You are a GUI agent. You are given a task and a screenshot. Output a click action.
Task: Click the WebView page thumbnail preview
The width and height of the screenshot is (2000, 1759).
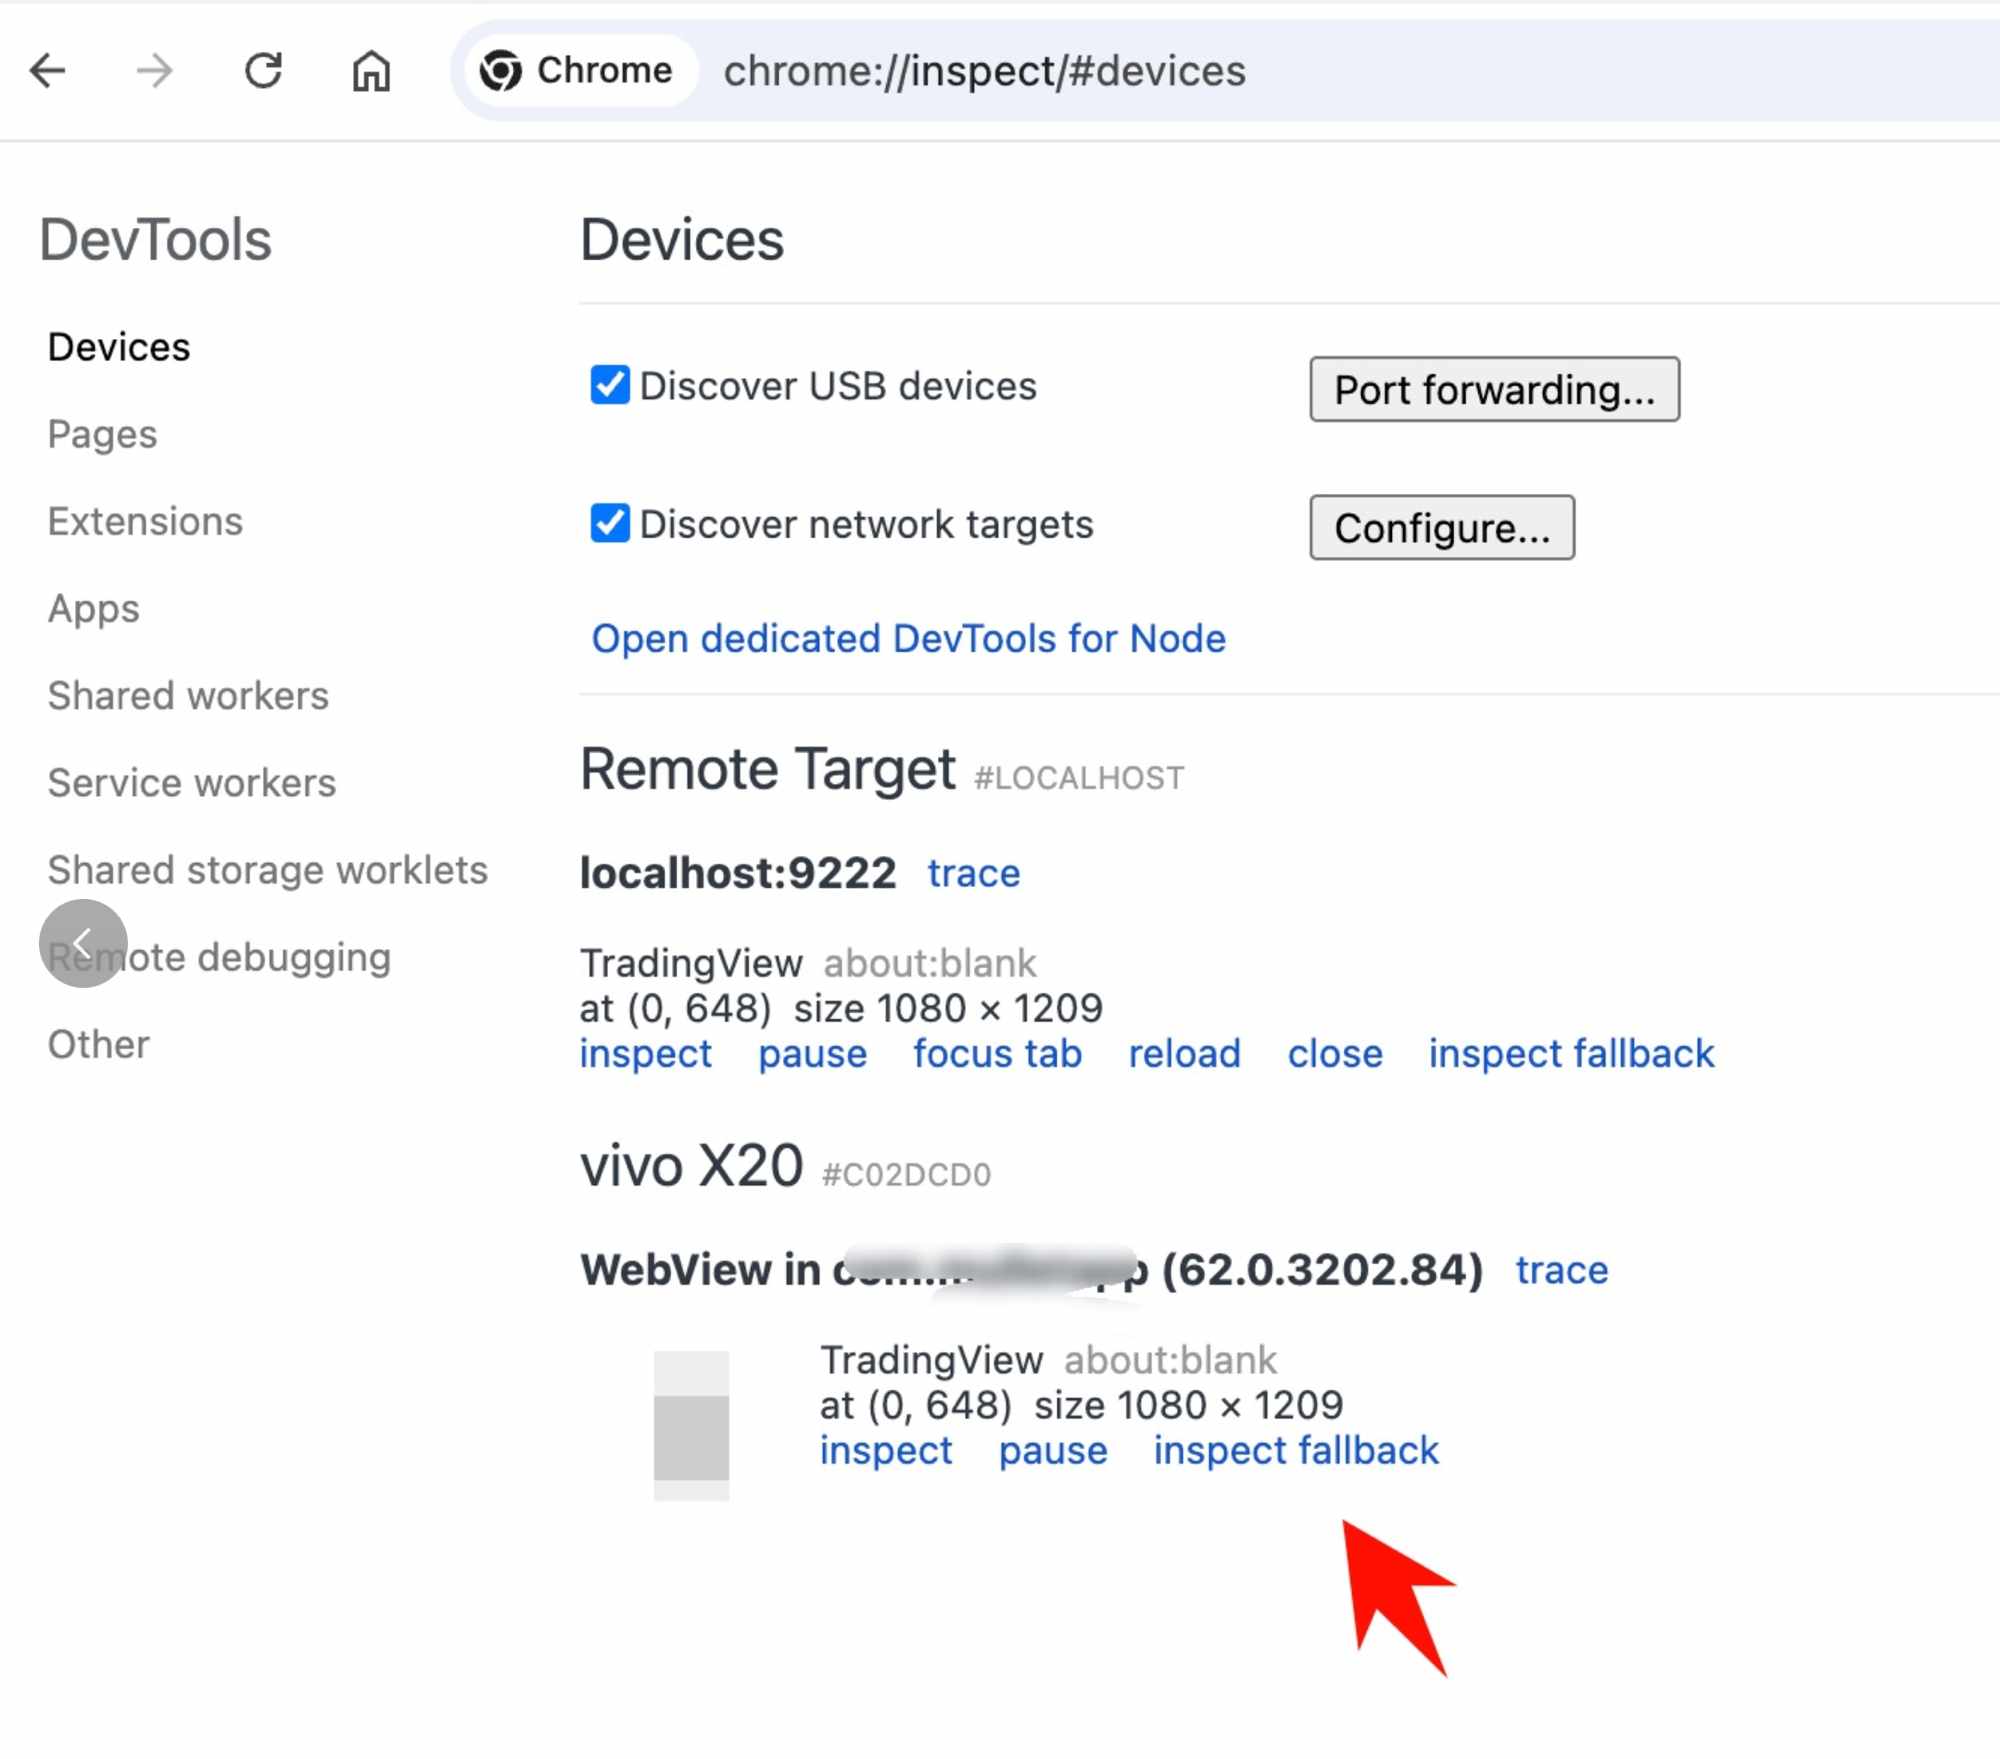[x=691, y=1426]
